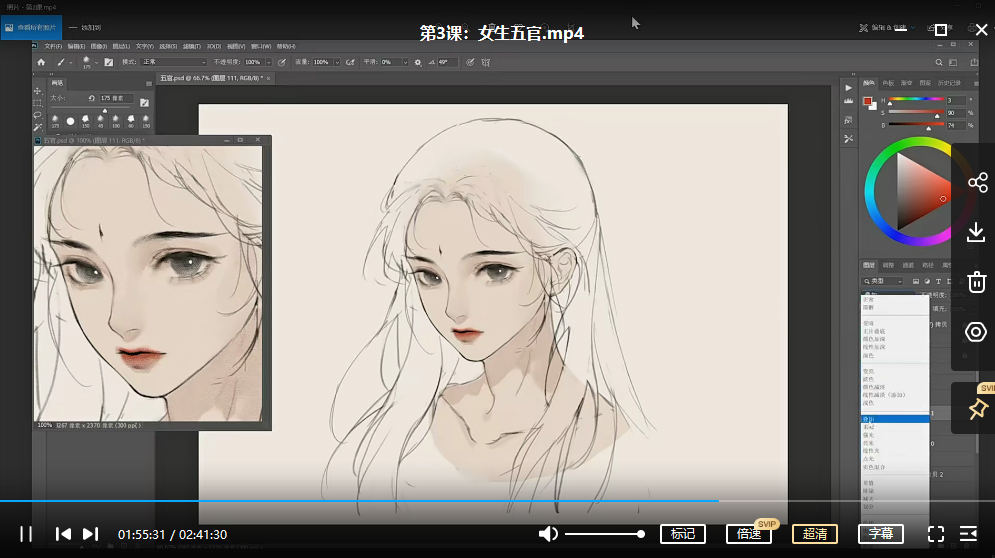
Task: Pause the video playback
Action: [26, 534]
